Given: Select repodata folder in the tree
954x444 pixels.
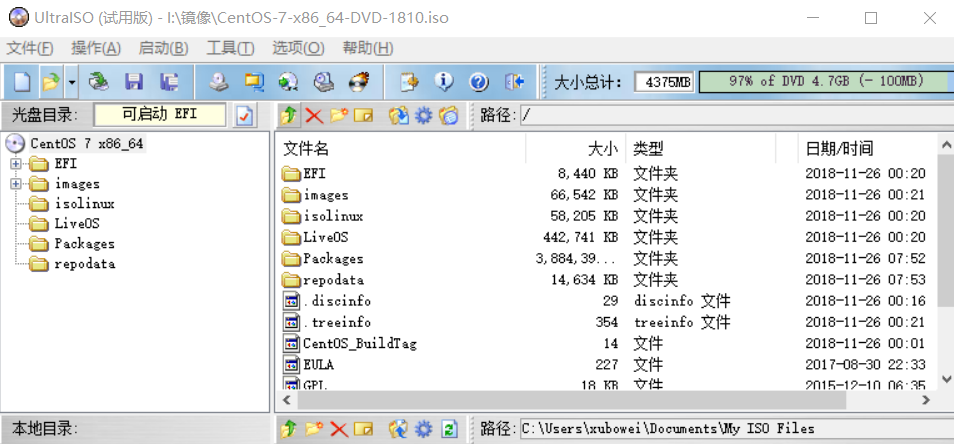Looking at the screenshot, I should tap(85, 264).
